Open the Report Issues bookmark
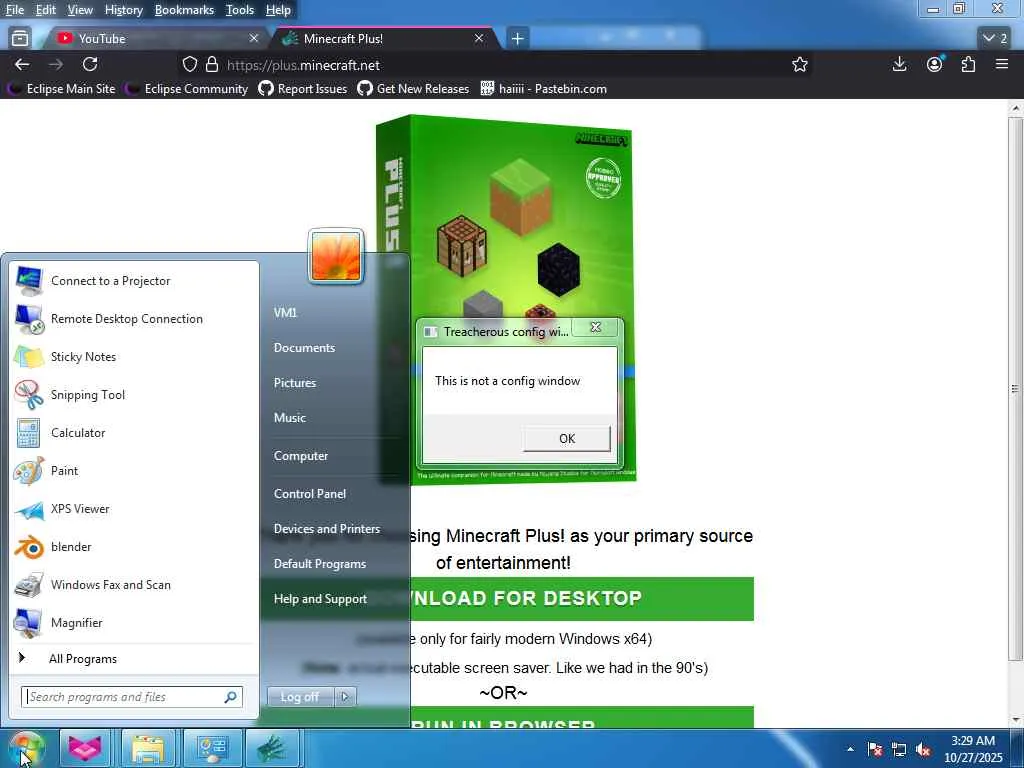 click(303, 89)
